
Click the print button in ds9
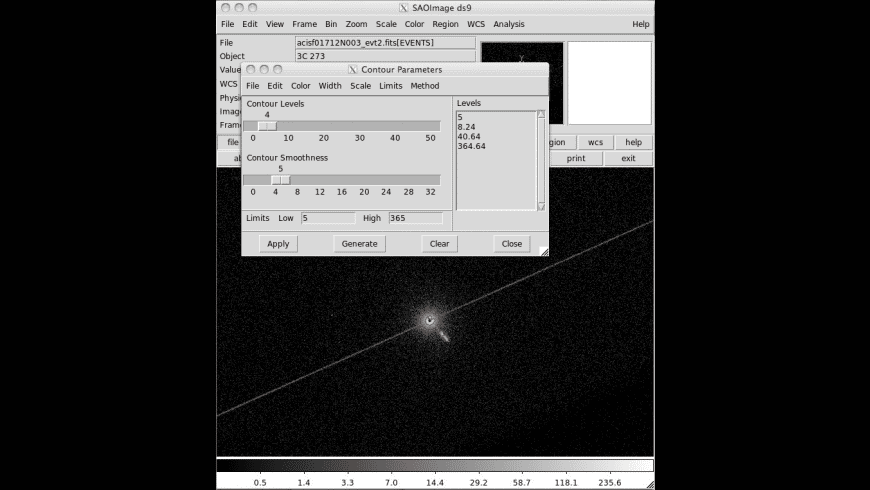click(576, 158)
